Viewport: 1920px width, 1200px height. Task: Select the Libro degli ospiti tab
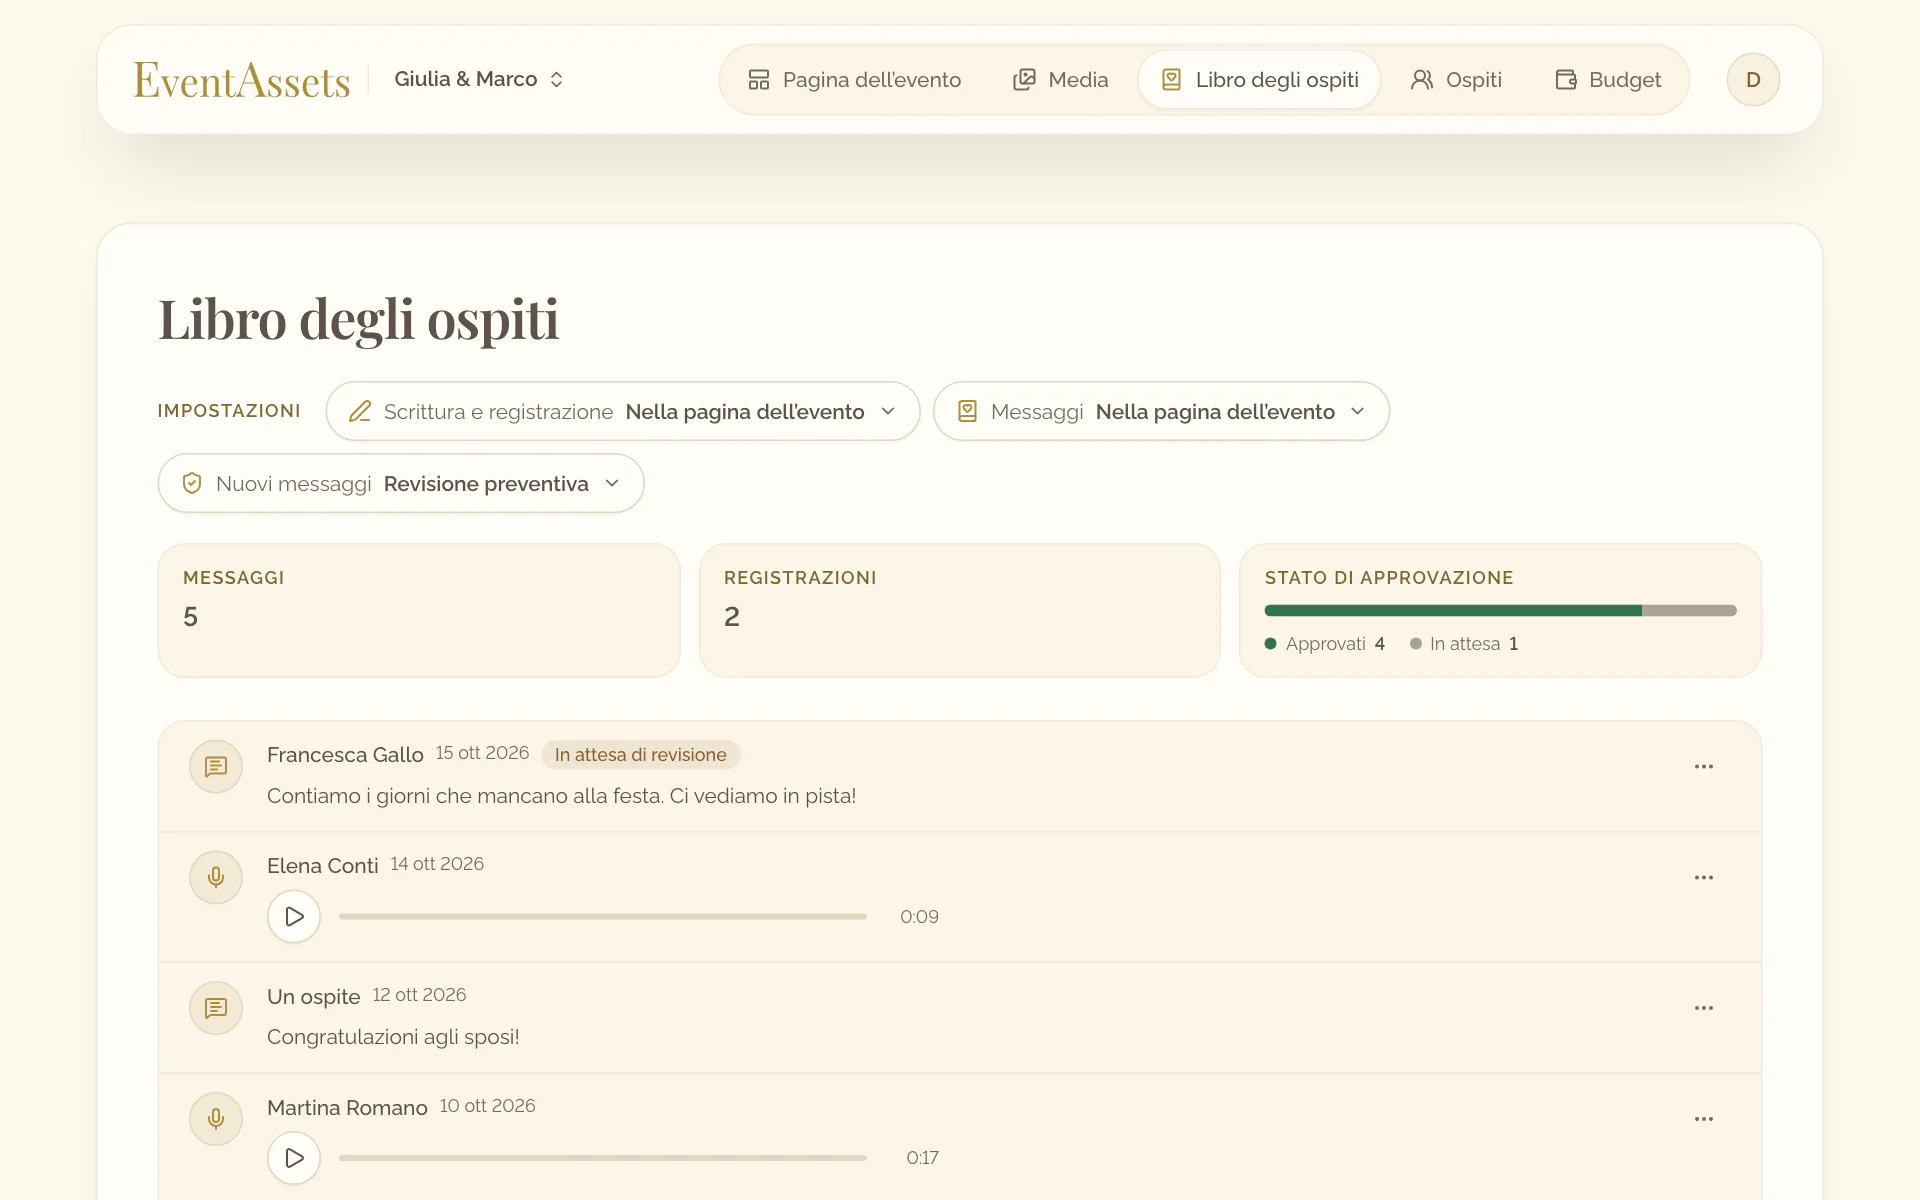pos(1260,80)
